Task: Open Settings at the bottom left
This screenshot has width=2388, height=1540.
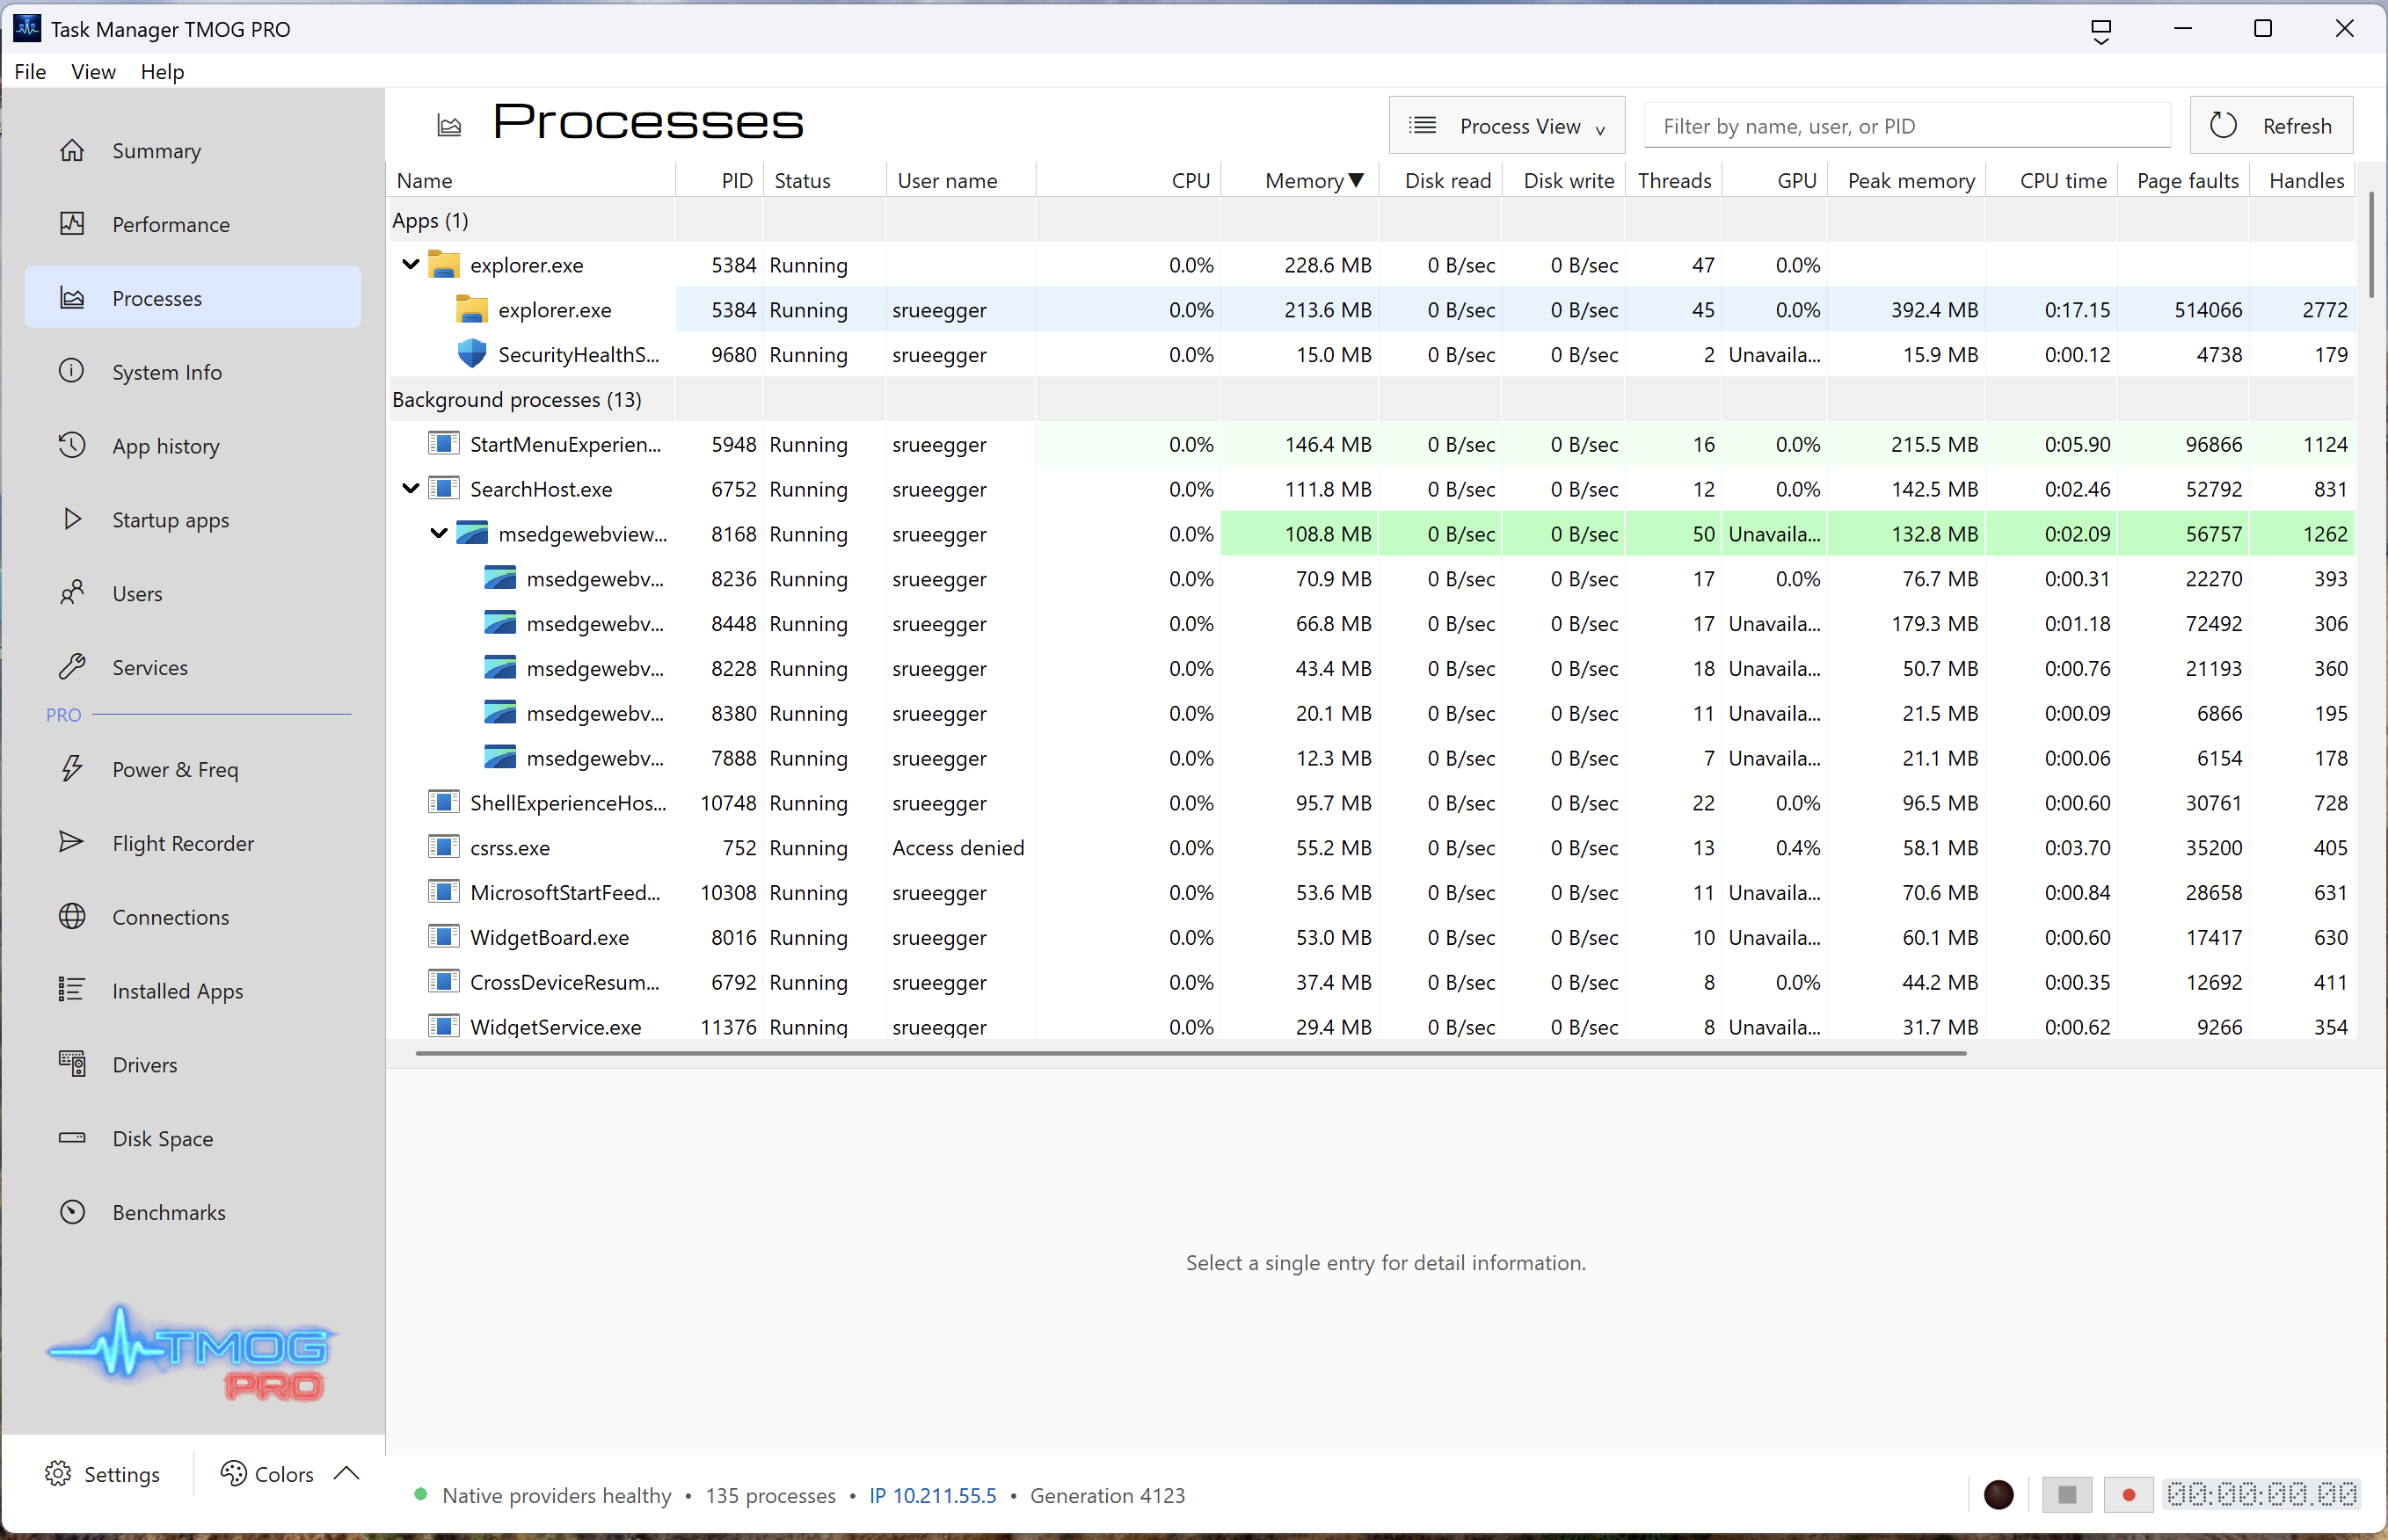Action: pos(102,1474)
